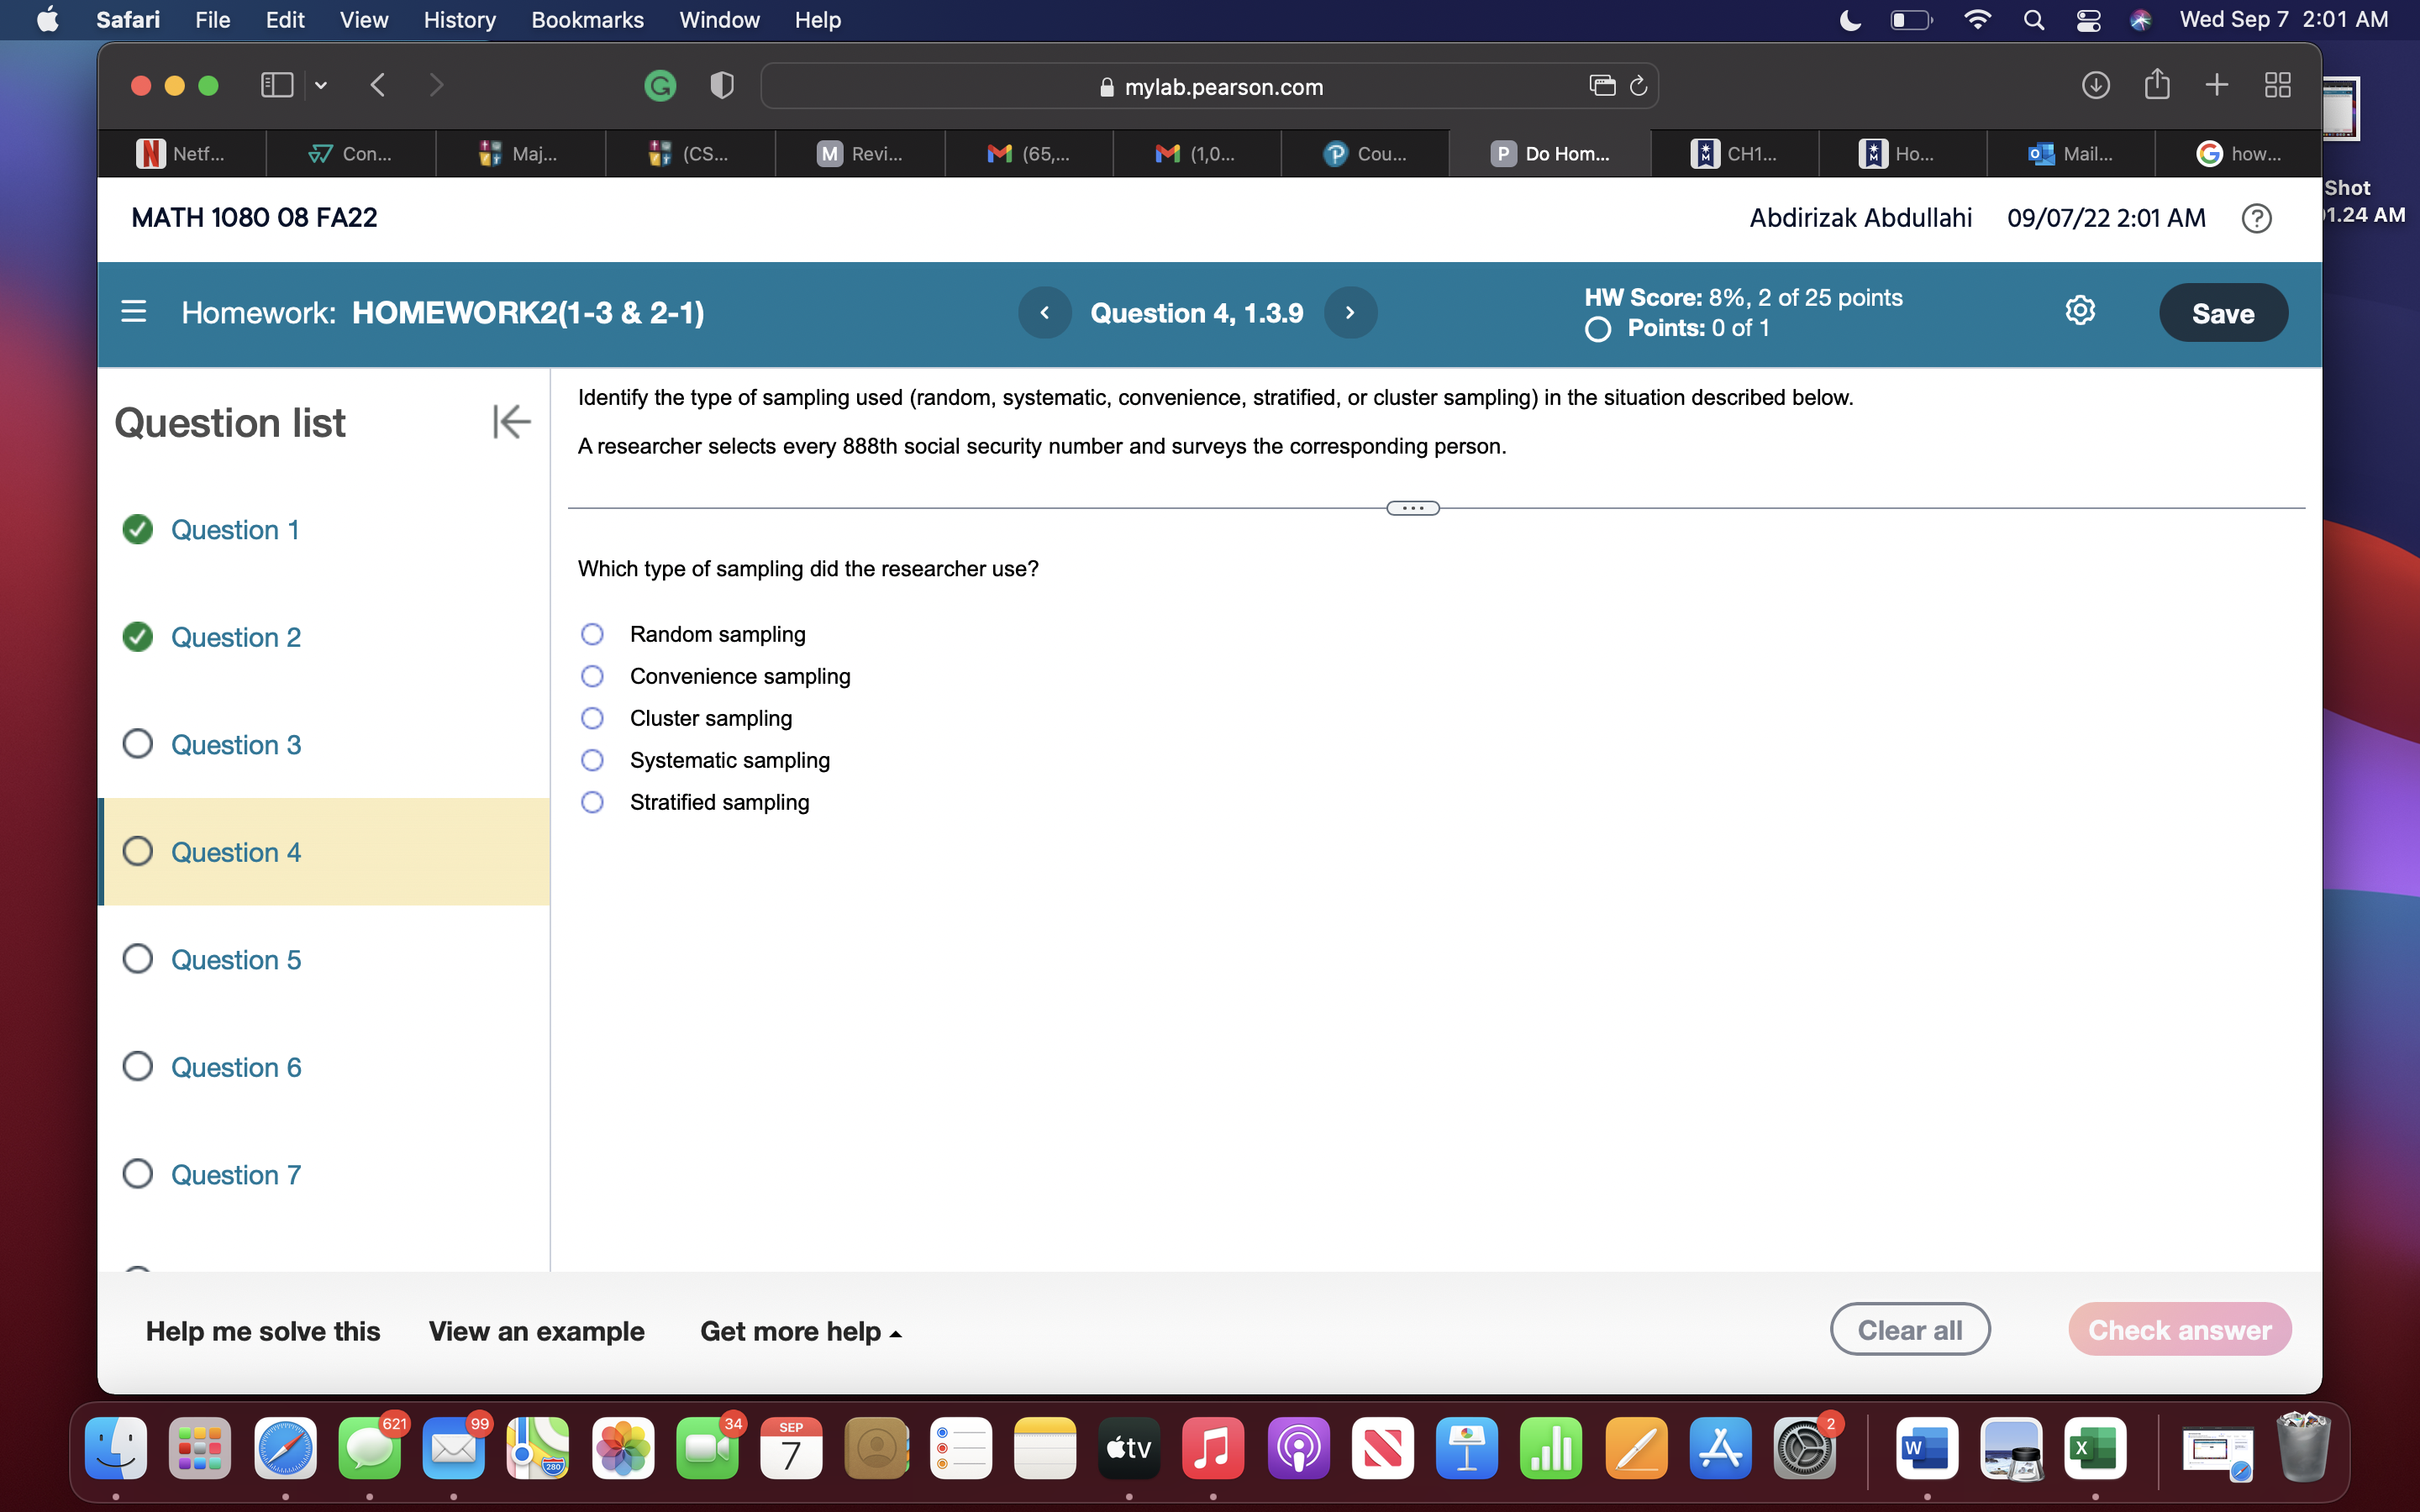Choose the Stratified sampling option
Image resolution: width=2420 pixels, height=1512 pixels.
592,802
